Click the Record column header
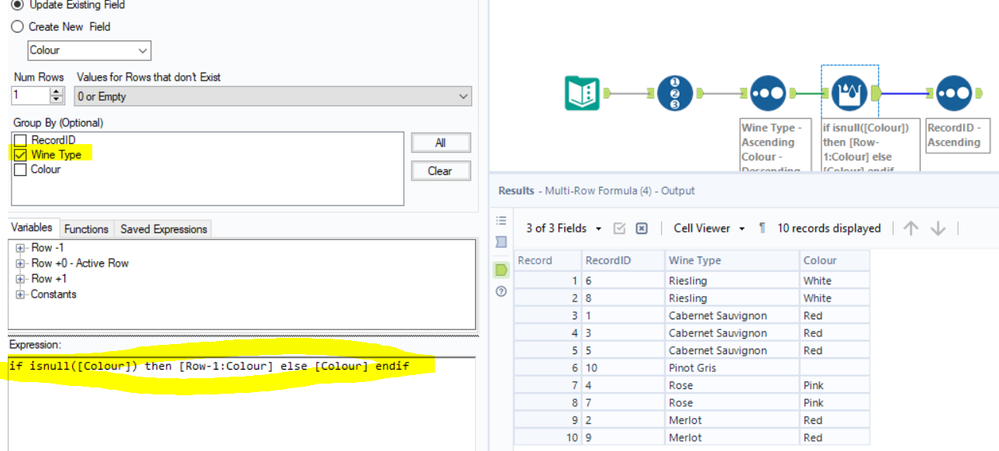Screen dimensions: 999x451 [x=547, y=260]
